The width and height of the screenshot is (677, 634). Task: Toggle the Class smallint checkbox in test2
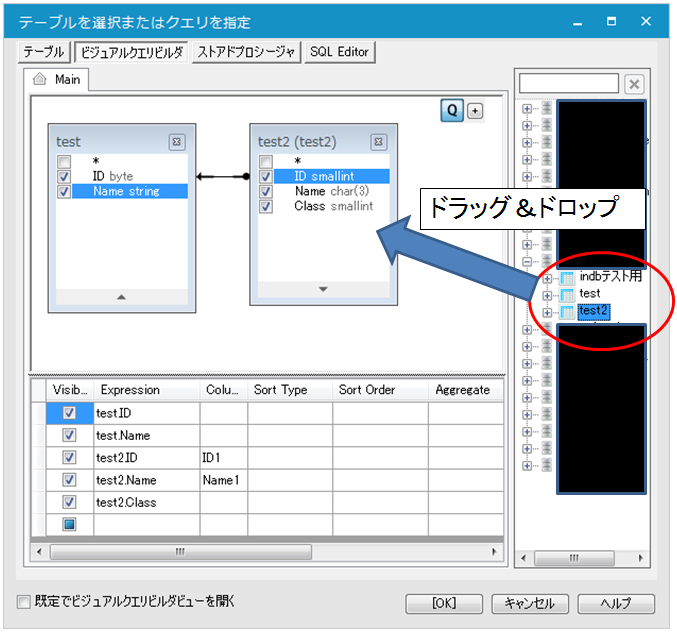pyautogui.click(x=266, y=207)
